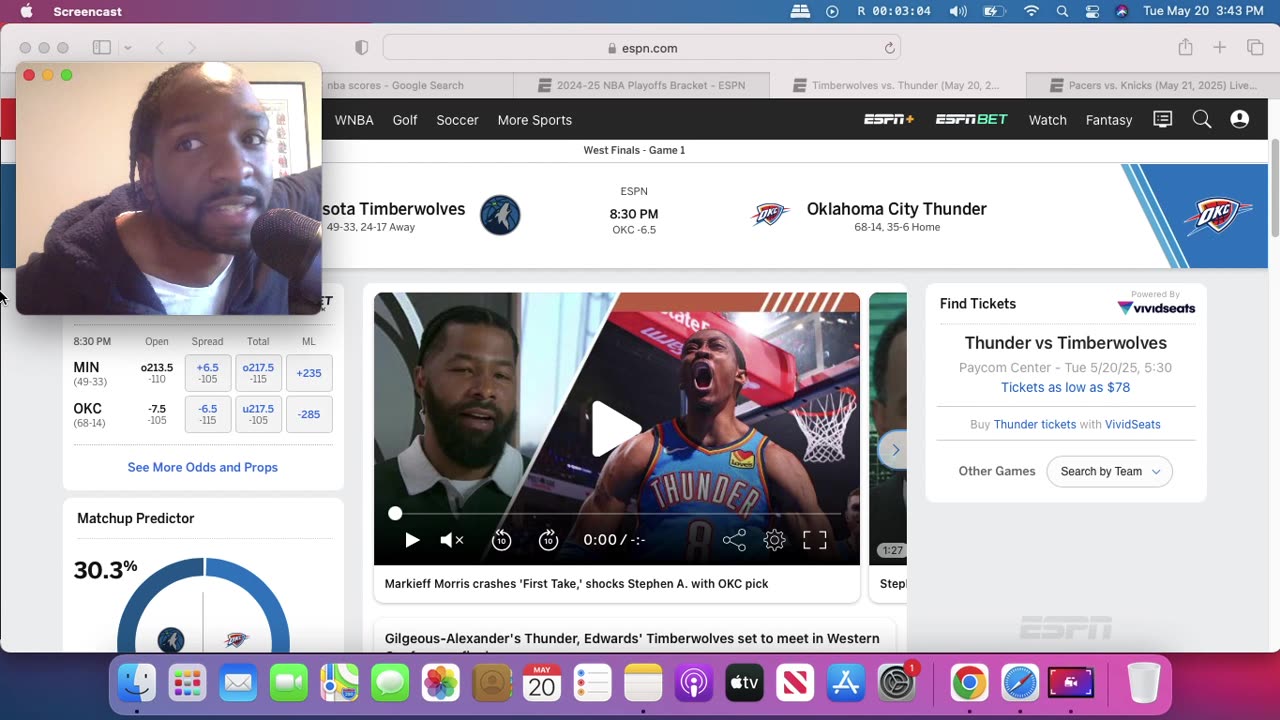This screenshot has height=720, width=1280.
Task: Select MIN +235 moneyline button
Action: click(x=309, y=373)
